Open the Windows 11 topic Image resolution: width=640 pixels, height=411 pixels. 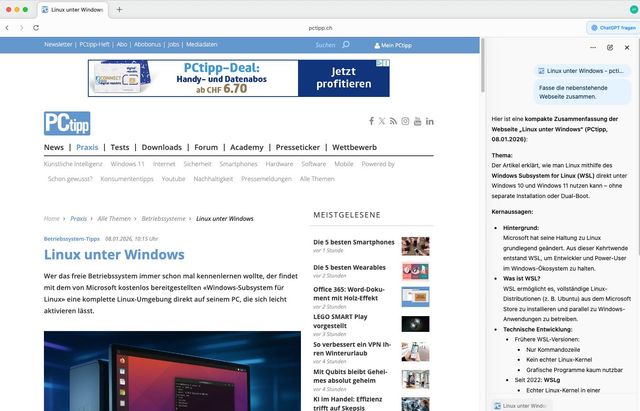tap(127, 164)
